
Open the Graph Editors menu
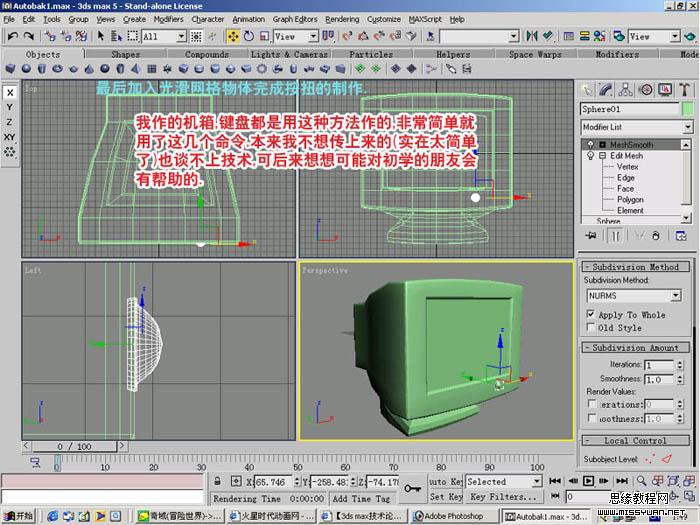[295, 19]
